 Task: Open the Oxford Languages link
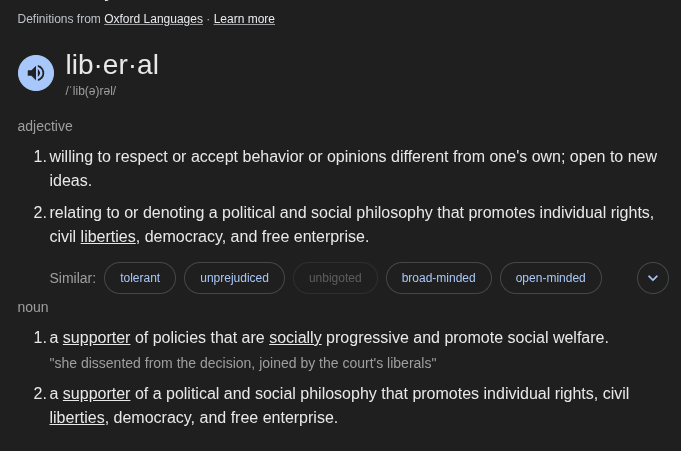(x=153, y=19)
